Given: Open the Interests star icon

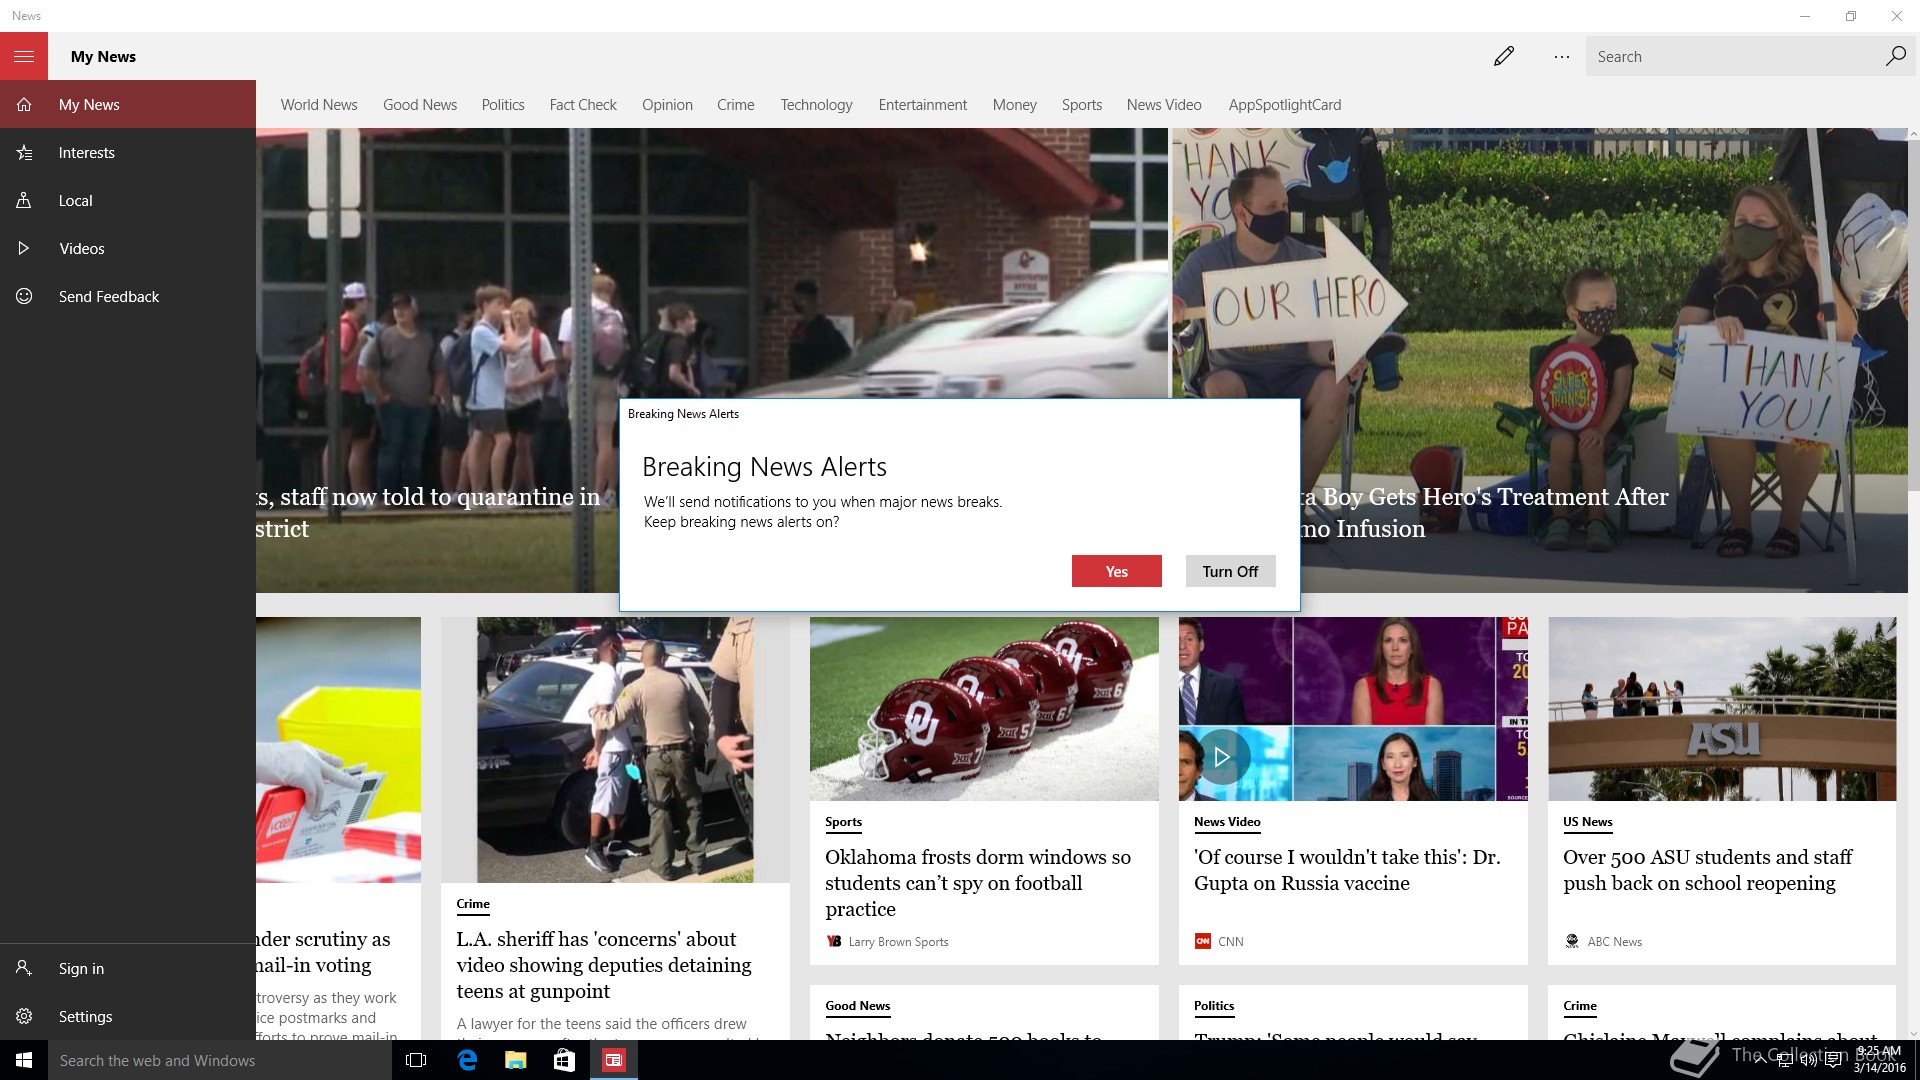Looking at the screenshot, I should click(24, 153).
